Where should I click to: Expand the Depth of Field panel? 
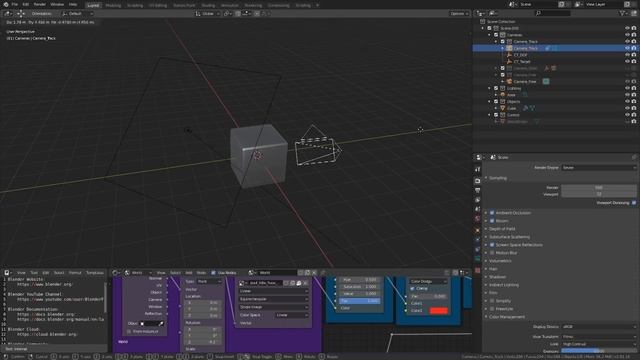[x=502, y=229]
